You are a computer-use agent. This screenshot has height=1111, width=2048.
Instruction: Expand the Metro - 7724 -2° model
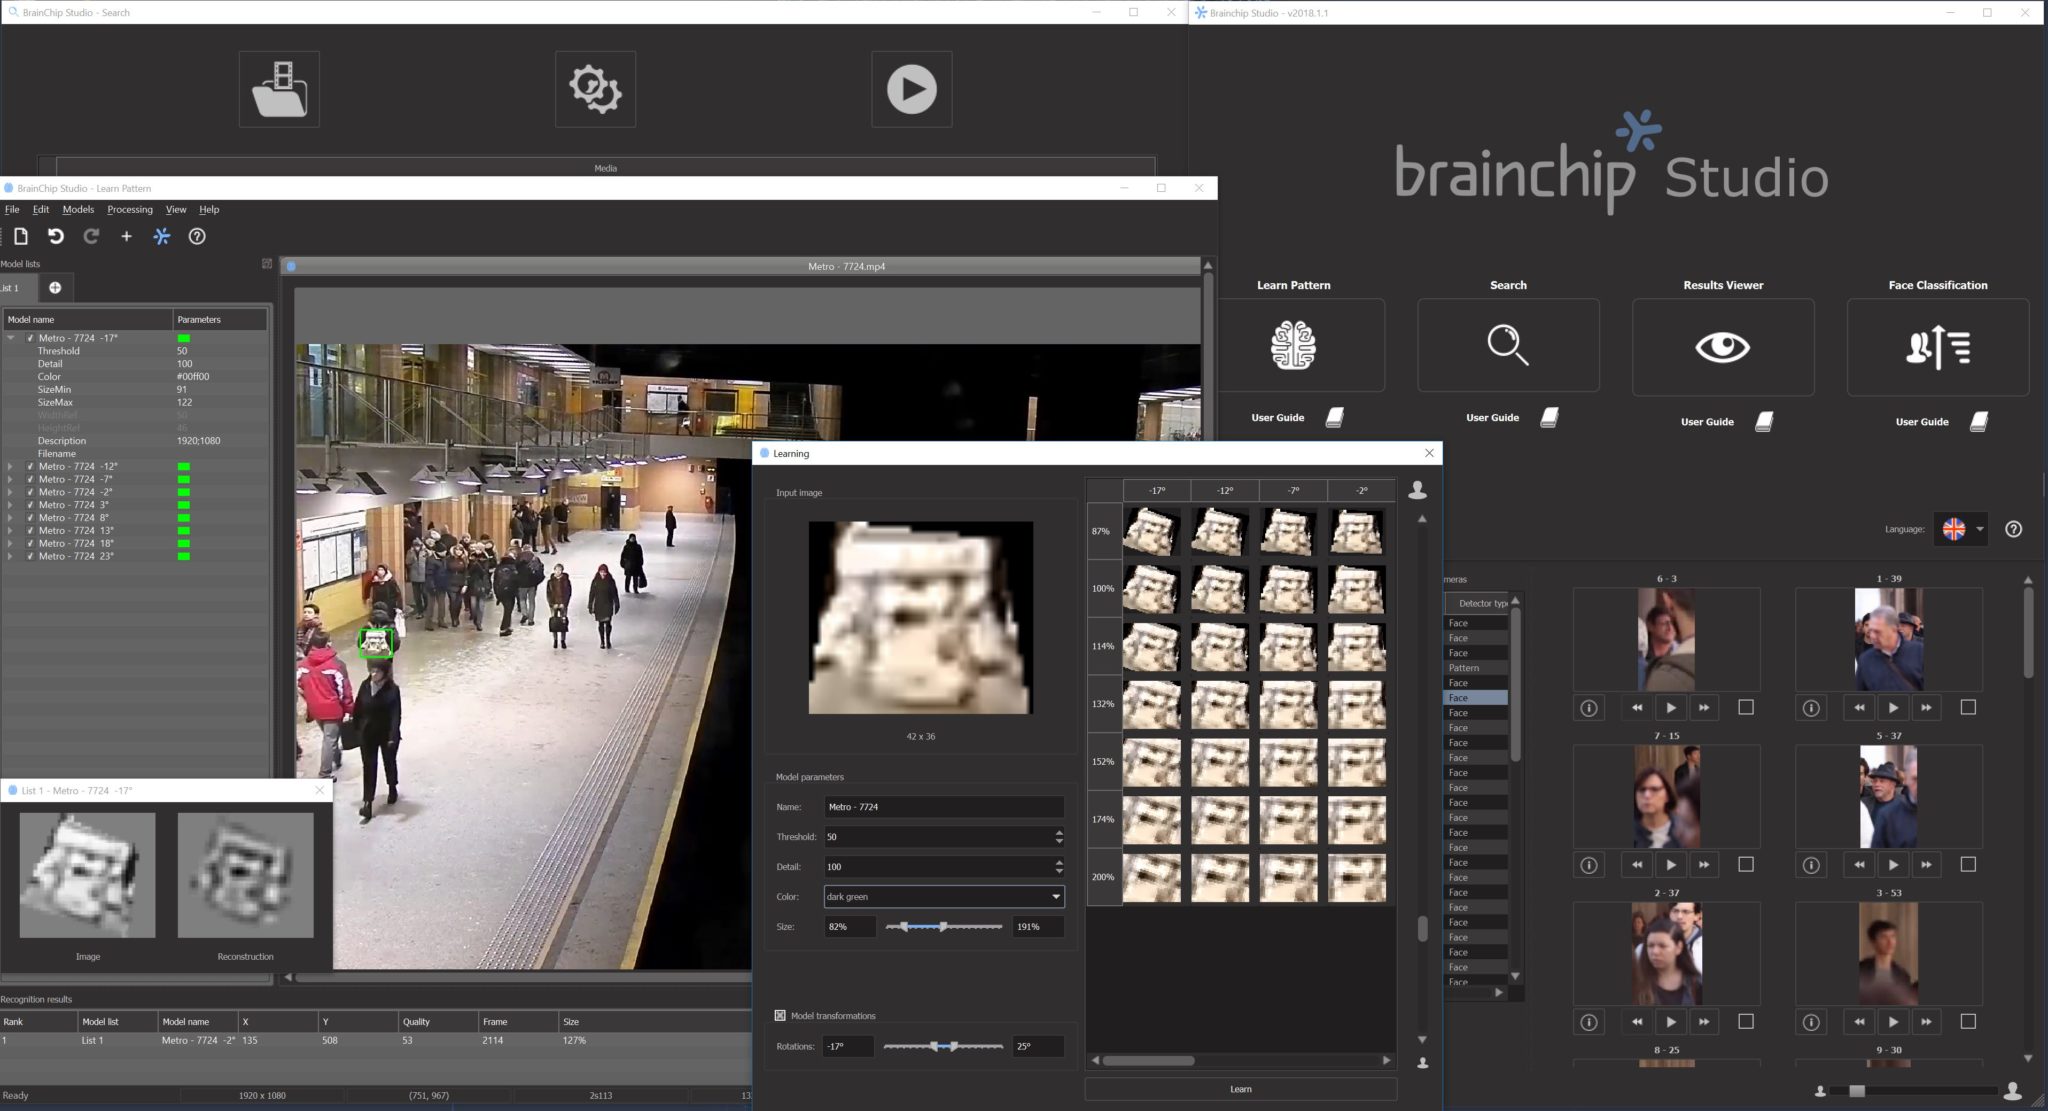pyautogui.click(x=11, y=492)
